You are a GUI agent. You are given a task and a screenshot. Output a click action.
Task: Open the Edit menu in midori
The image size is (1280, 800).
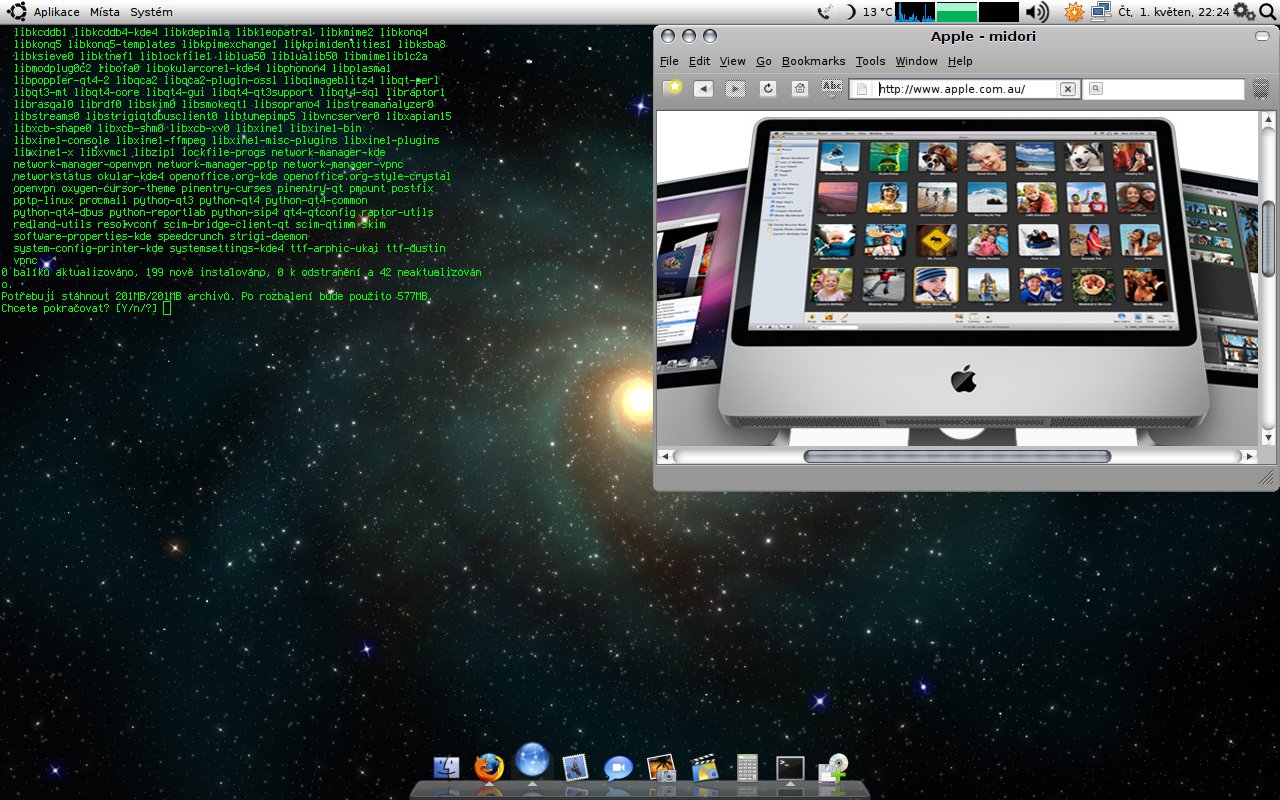[x=699, y=61]
